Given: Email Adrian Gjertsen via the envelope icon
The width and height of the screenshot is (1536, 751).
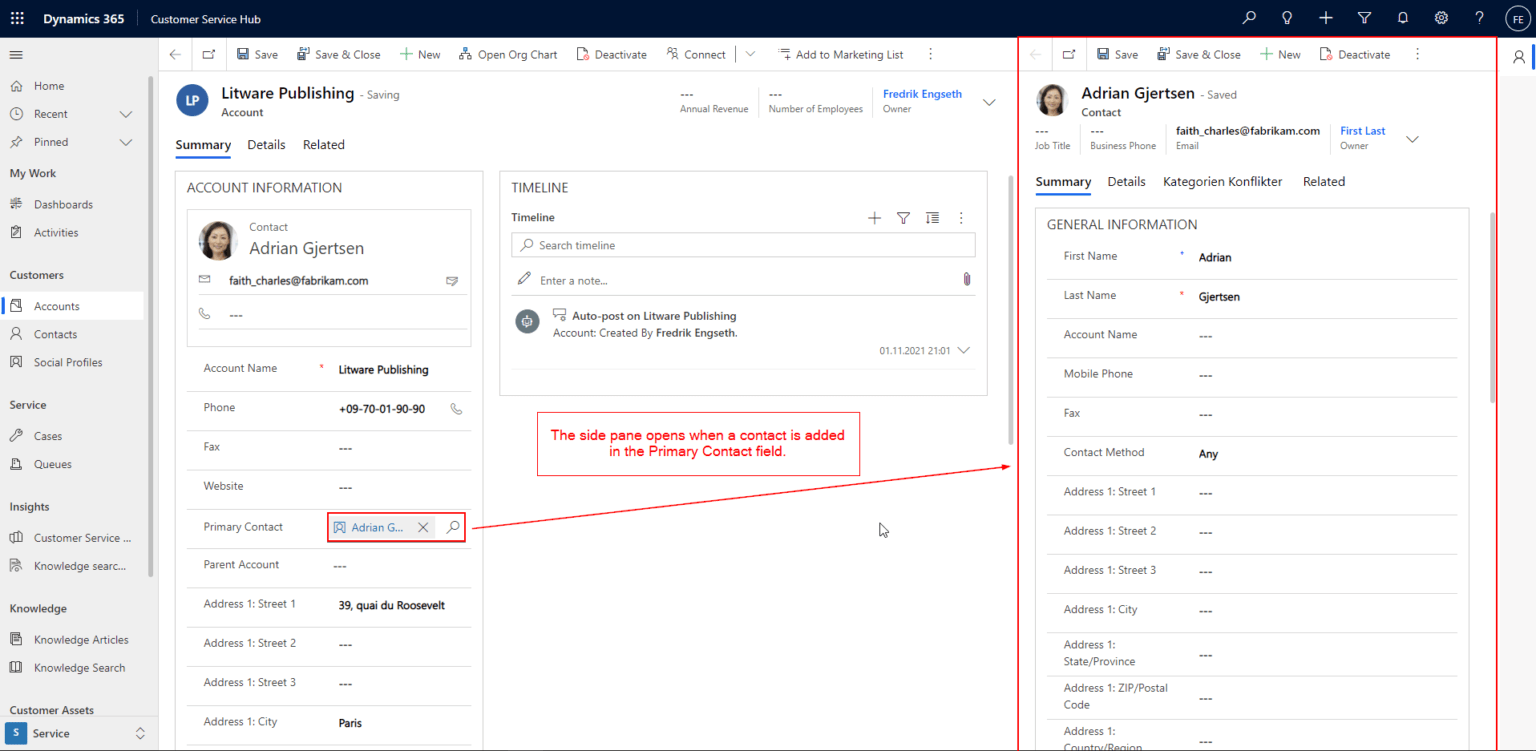Looking at the screenshot, I should 452,280.
